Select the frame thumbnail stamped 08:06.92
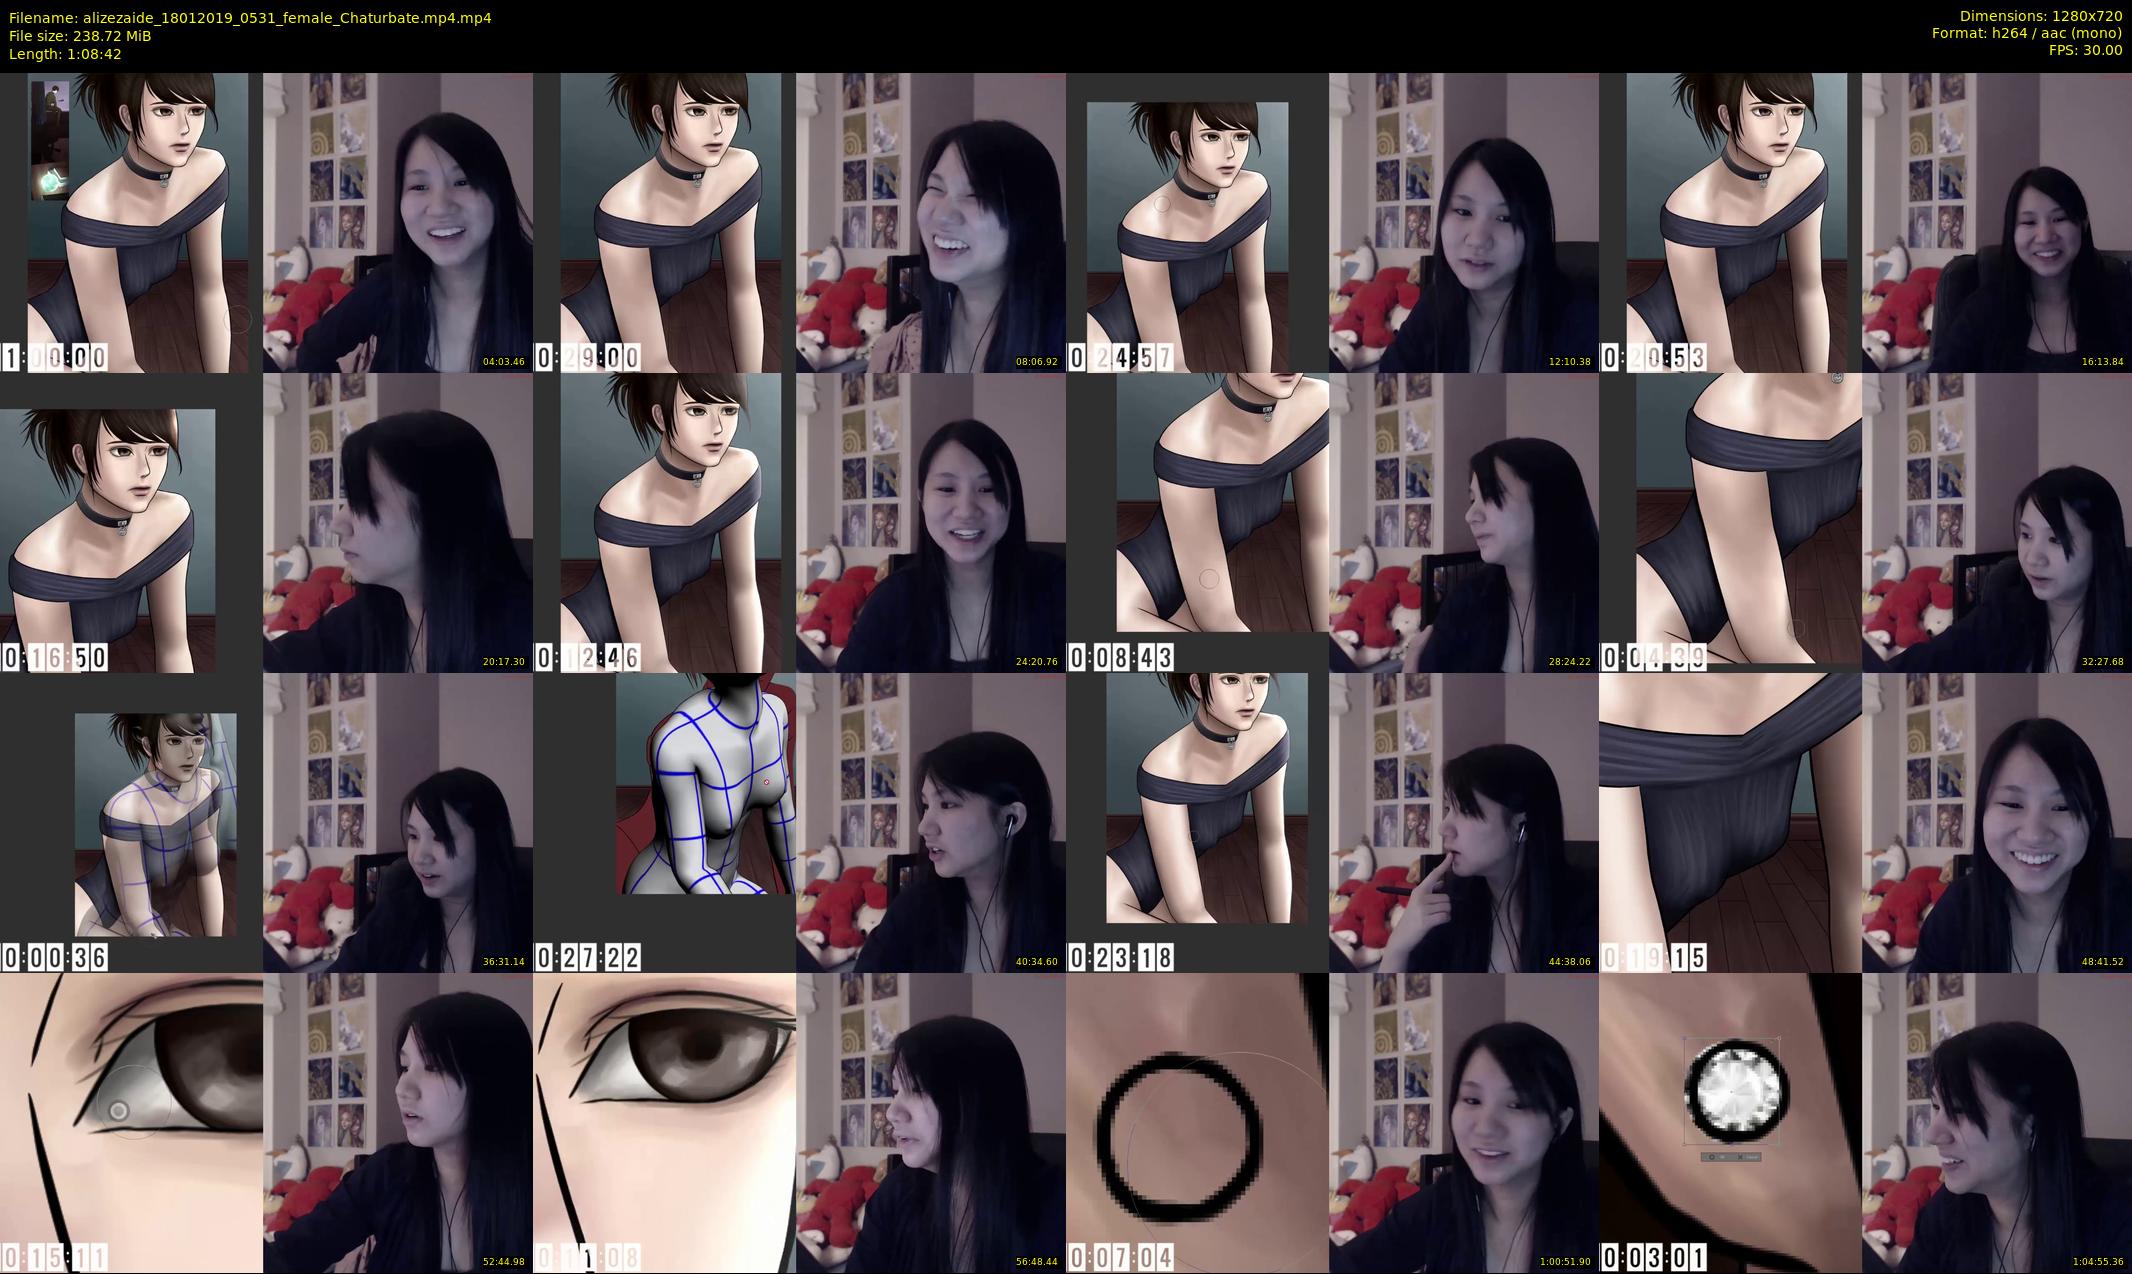 pyautogui.click(x=799, y=222)
